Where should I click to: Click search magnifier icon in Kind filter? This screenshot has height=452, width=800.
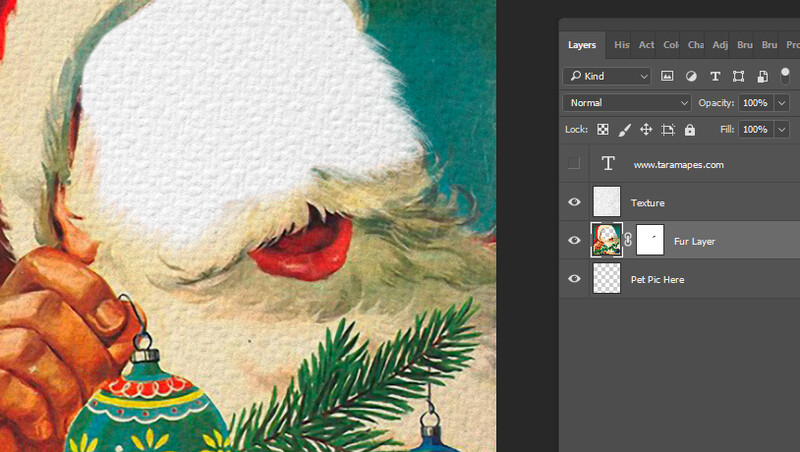(576, 76)
